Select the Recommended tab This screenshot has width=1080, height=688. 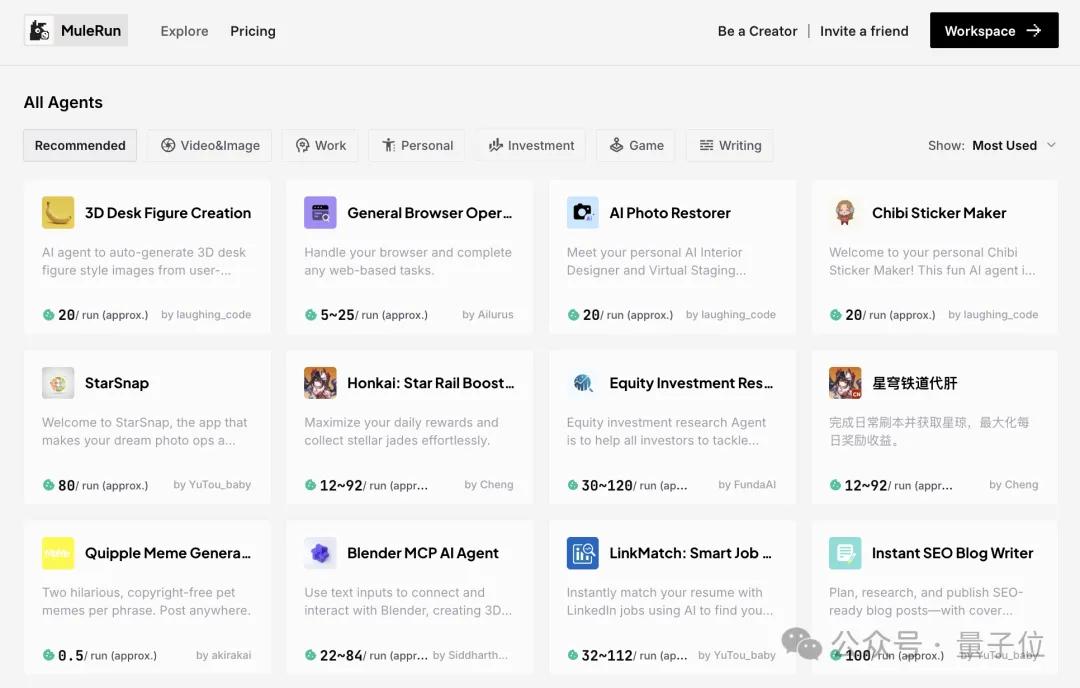click(x=80, y=145)
